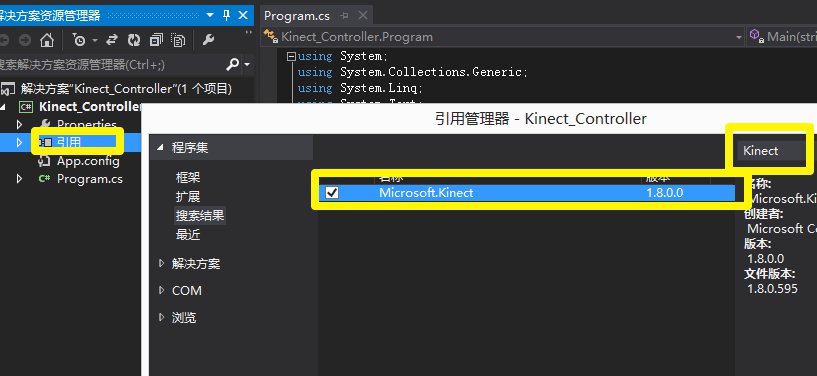Select the solution 'Kinect_Controller' root node
The image size is (817, 376).
127,89
